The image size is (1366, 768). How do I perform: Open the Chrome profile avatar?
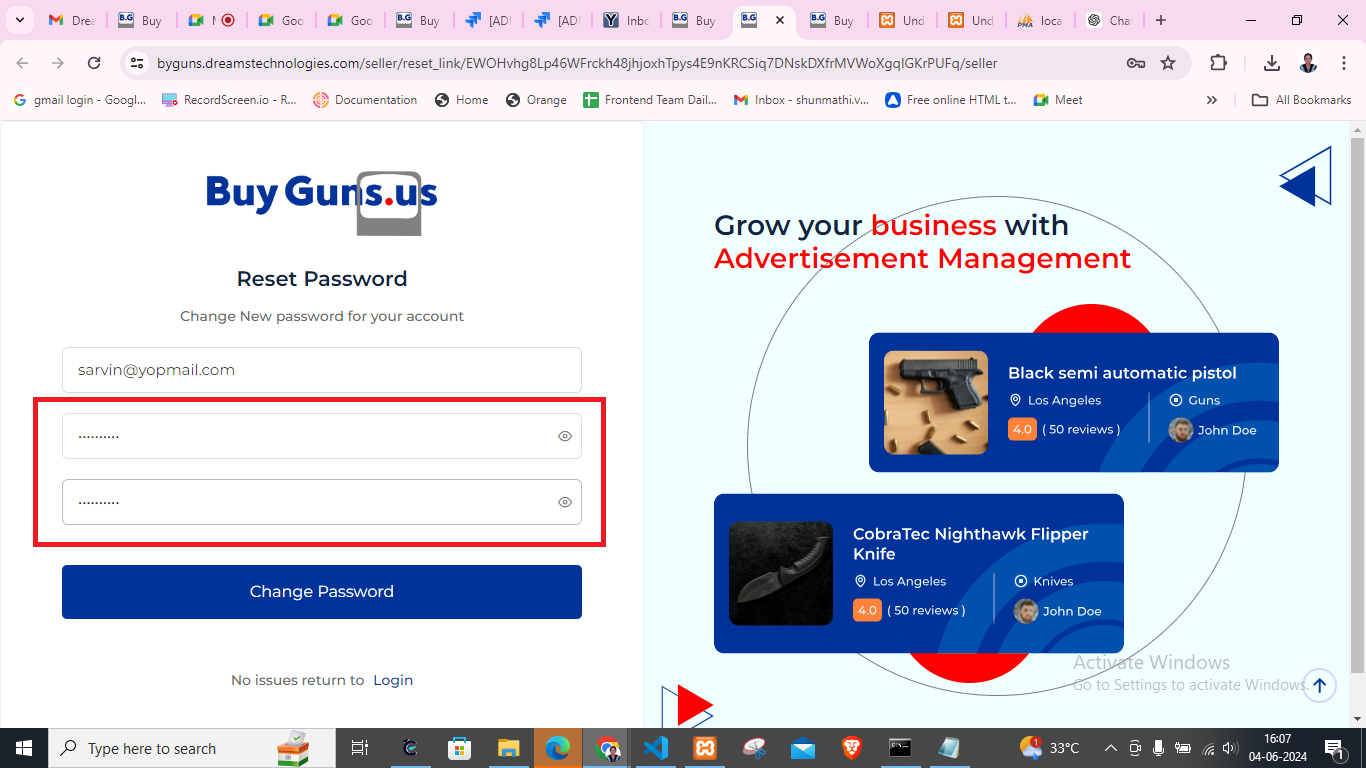1308,63
